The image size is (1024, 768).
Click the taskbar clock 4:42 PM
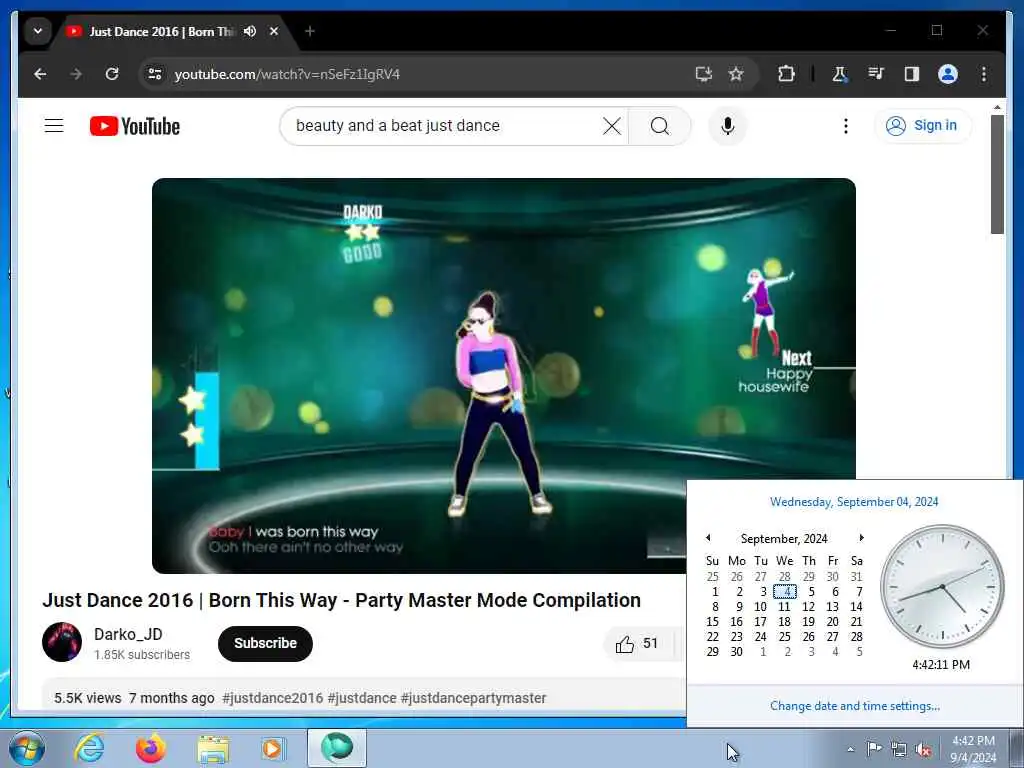click(x=973, y=749)
